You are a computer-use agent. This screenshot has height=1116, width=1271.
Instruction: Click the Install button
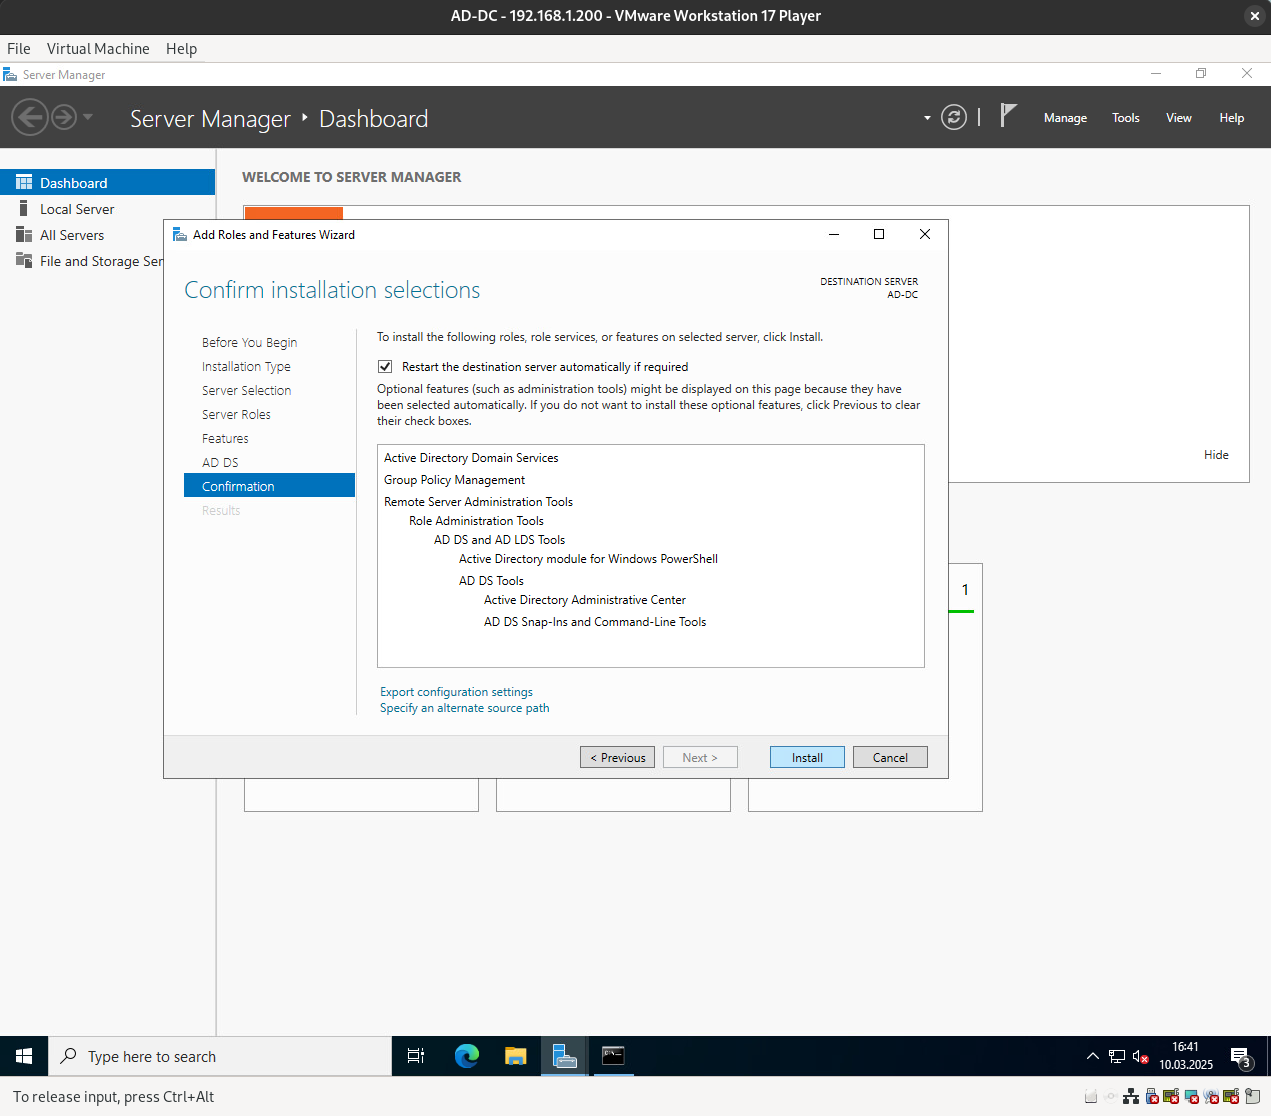[807, 757]
